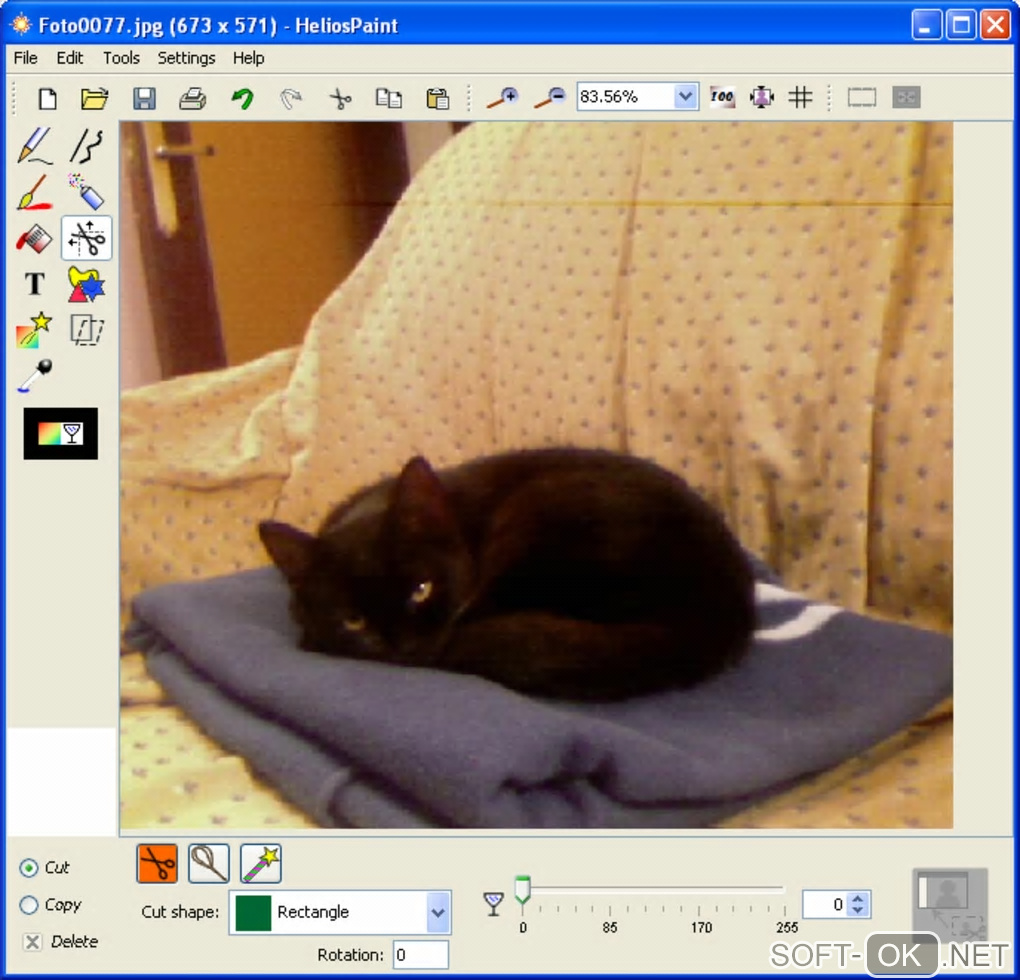Choose the lasso cut mode button

pyautogui.click(x=209, y=864)
